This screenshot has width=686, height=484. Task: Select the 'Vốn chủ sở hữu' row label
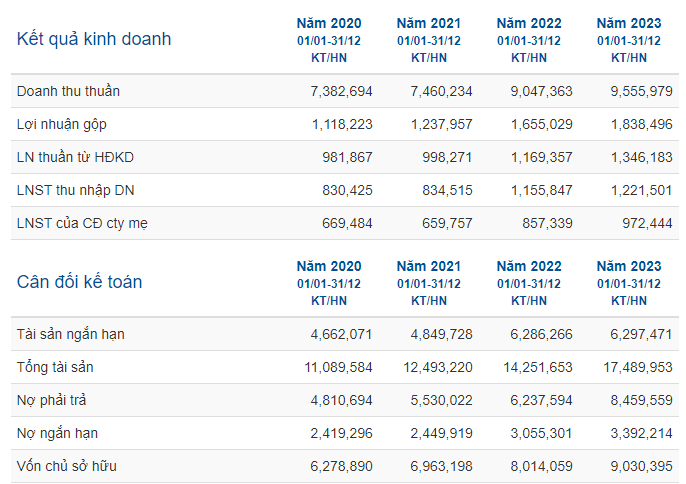tap(66, 466)
